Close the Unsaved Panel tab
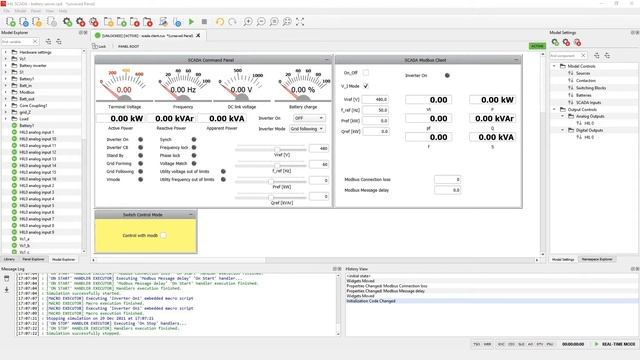The width and height of the screenshot is (640, 360). click(x=198, y=36)
